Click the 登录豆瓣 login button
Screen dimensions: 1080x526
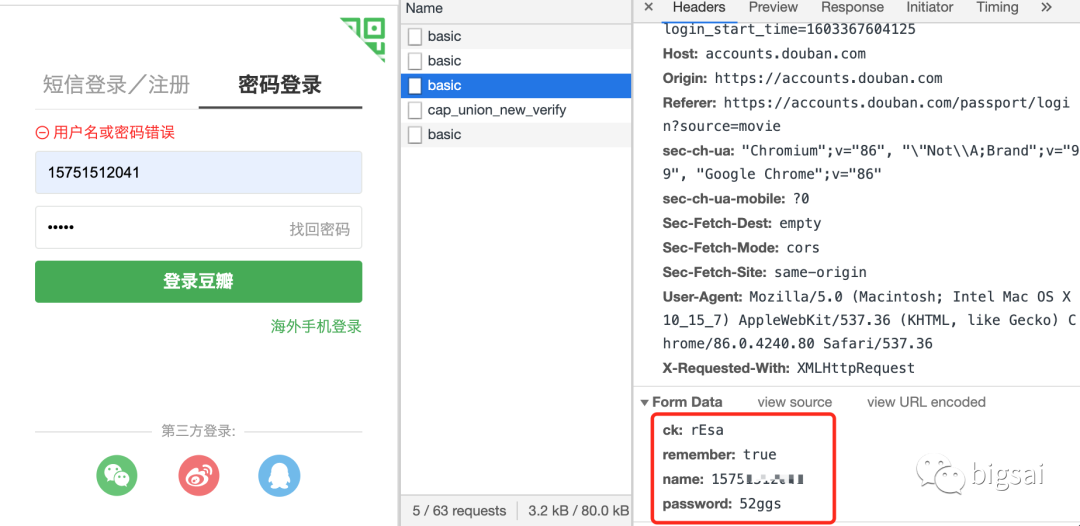coord(198,282)
